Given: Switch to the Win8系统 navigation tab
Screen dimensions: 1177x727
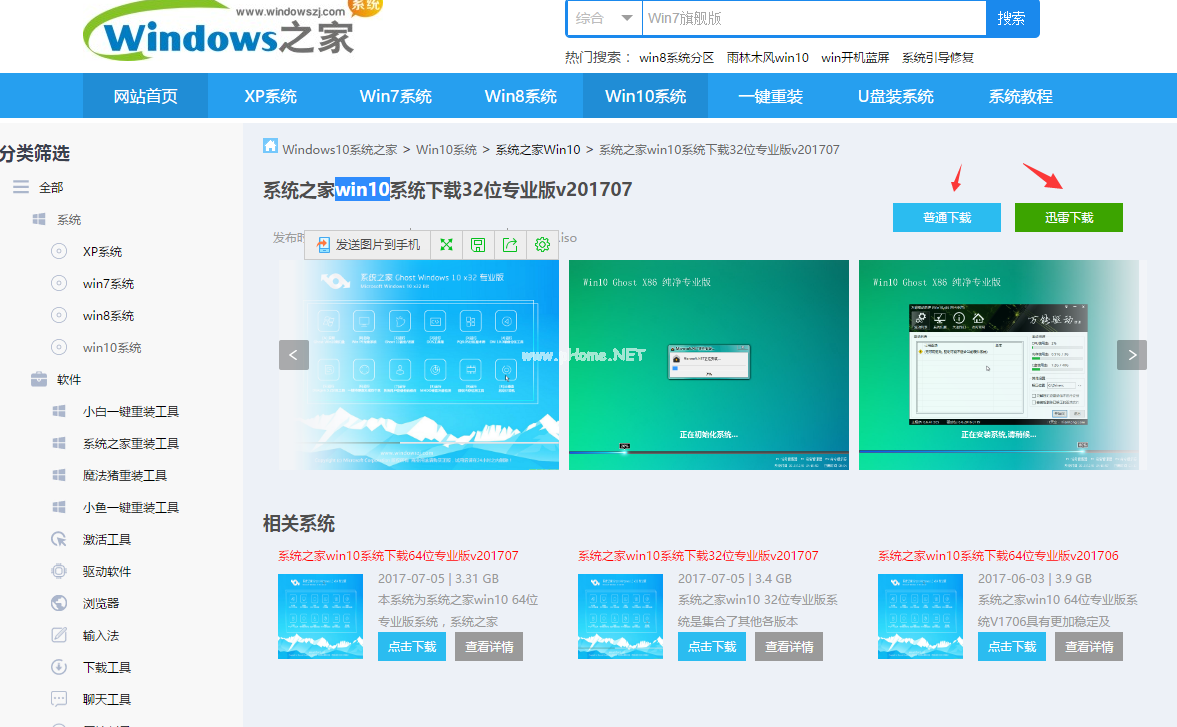Looking at the screenshot, I should [520, 95].
